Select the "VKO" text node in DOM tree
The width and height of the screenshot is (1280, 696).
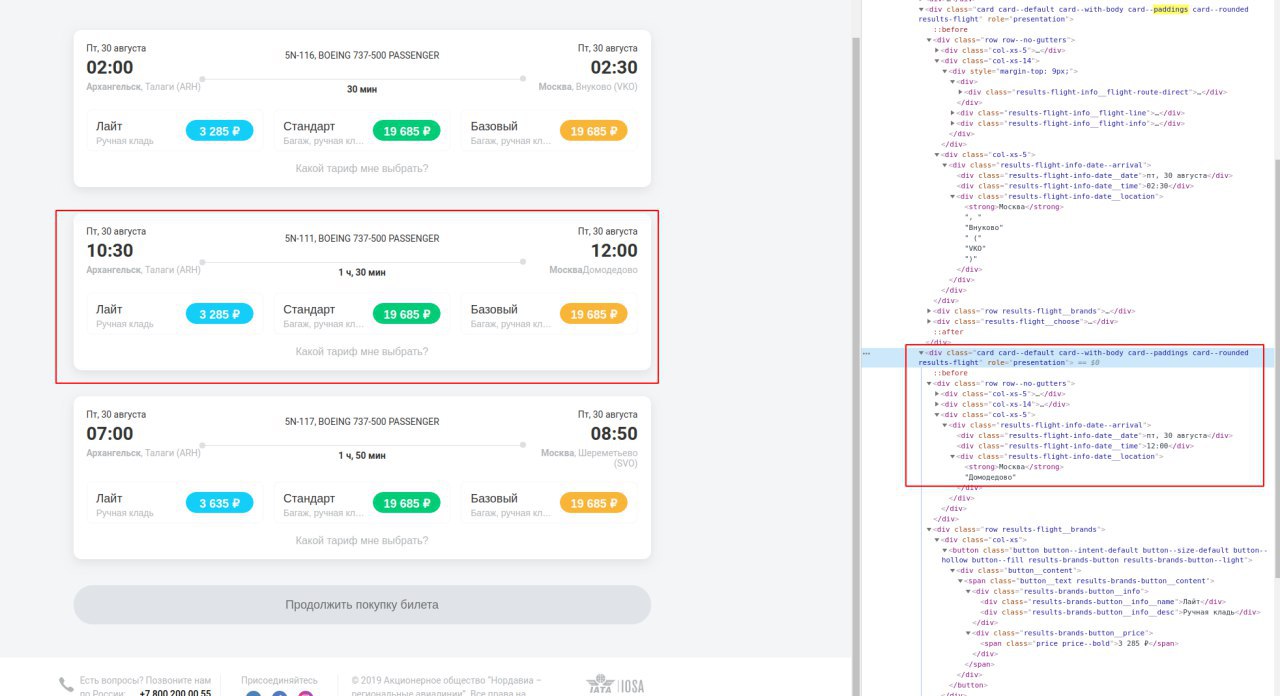tap(976, 248)
